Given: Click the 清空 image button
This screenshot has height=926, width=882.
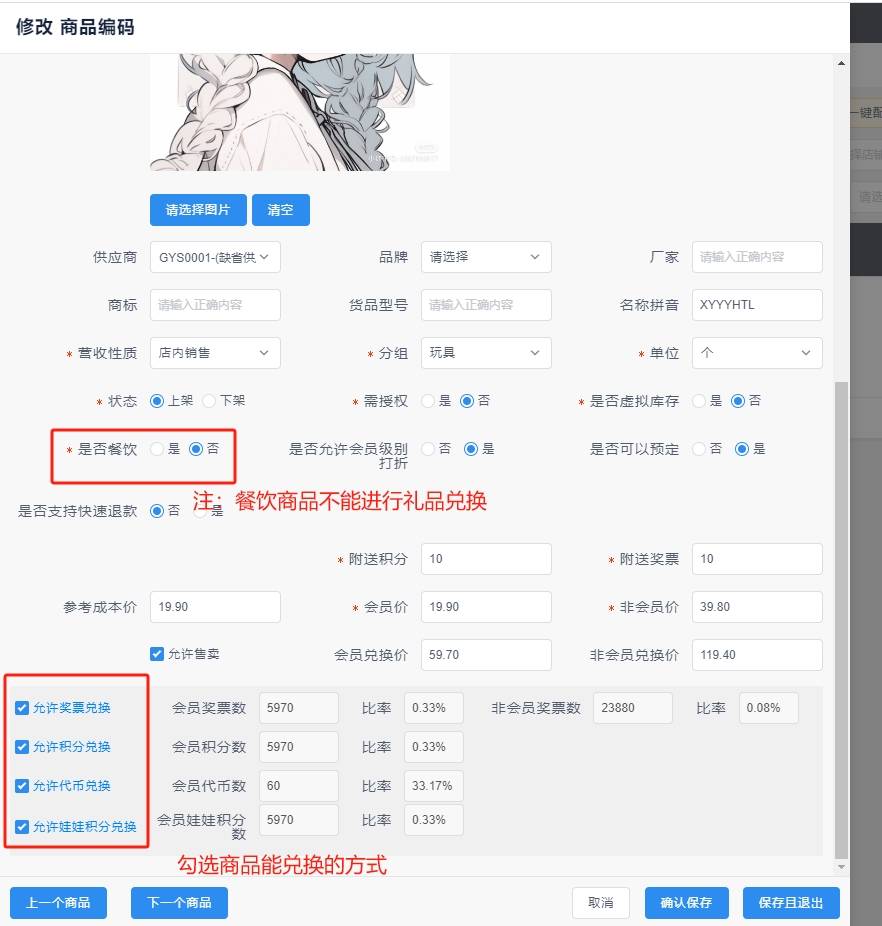Looking at the screenshot, I should click(281, 210).
